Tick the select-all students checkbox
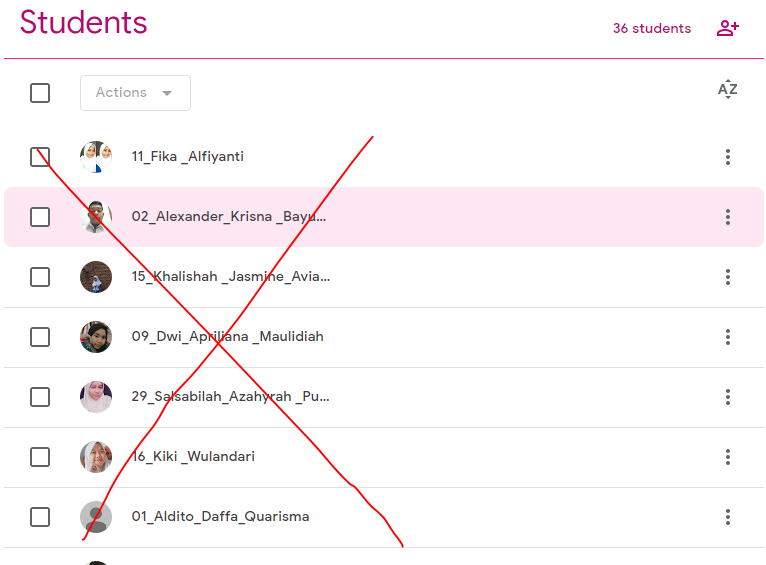The height and width of the screenshot is (565, 766). click(40, 93)
